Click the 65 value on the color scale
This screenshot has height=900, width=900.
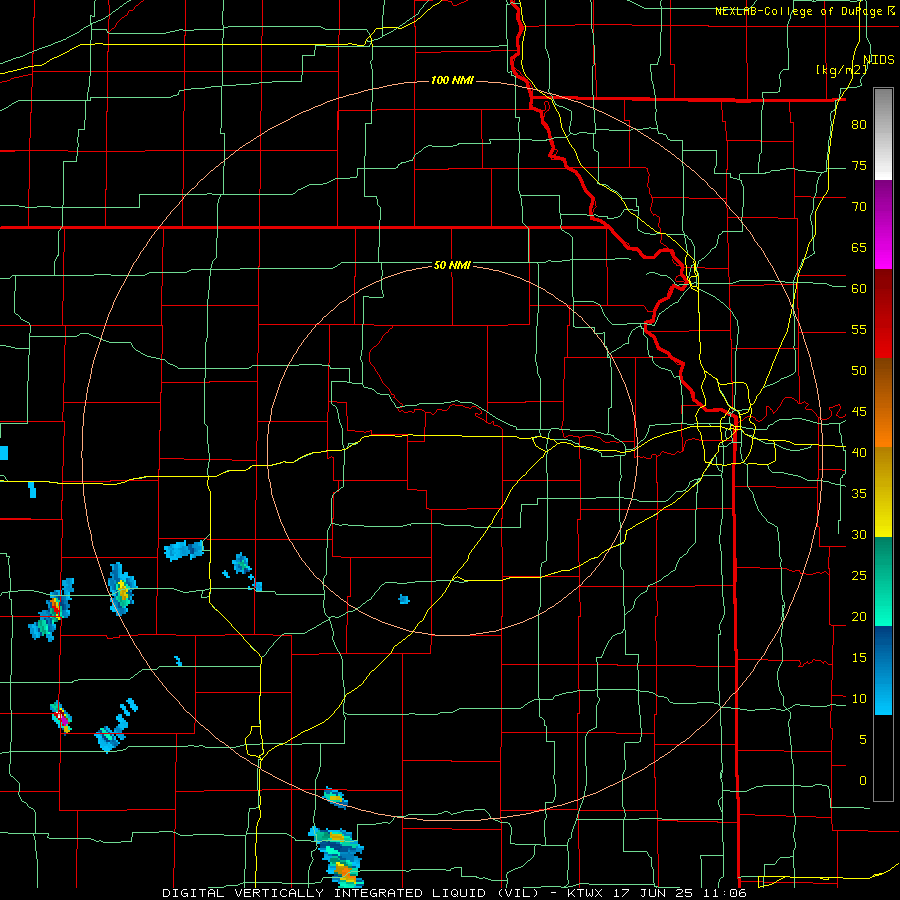tap(859, 247)
